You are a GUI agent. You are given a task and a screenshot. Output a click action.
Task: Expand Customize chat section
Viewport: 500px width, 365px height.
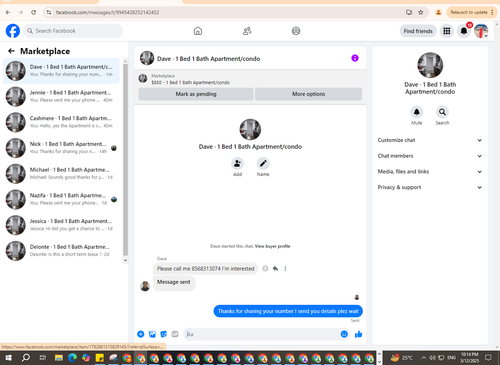[x=430, y=140]
